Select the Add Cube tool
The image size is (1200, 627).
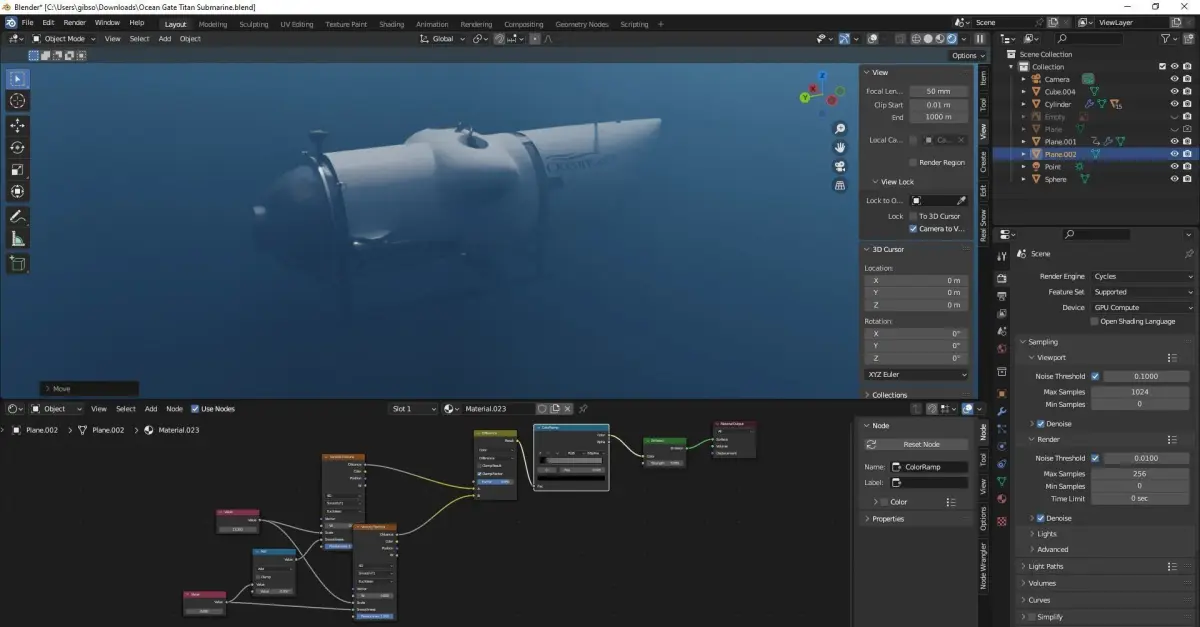tap(18, 264)
